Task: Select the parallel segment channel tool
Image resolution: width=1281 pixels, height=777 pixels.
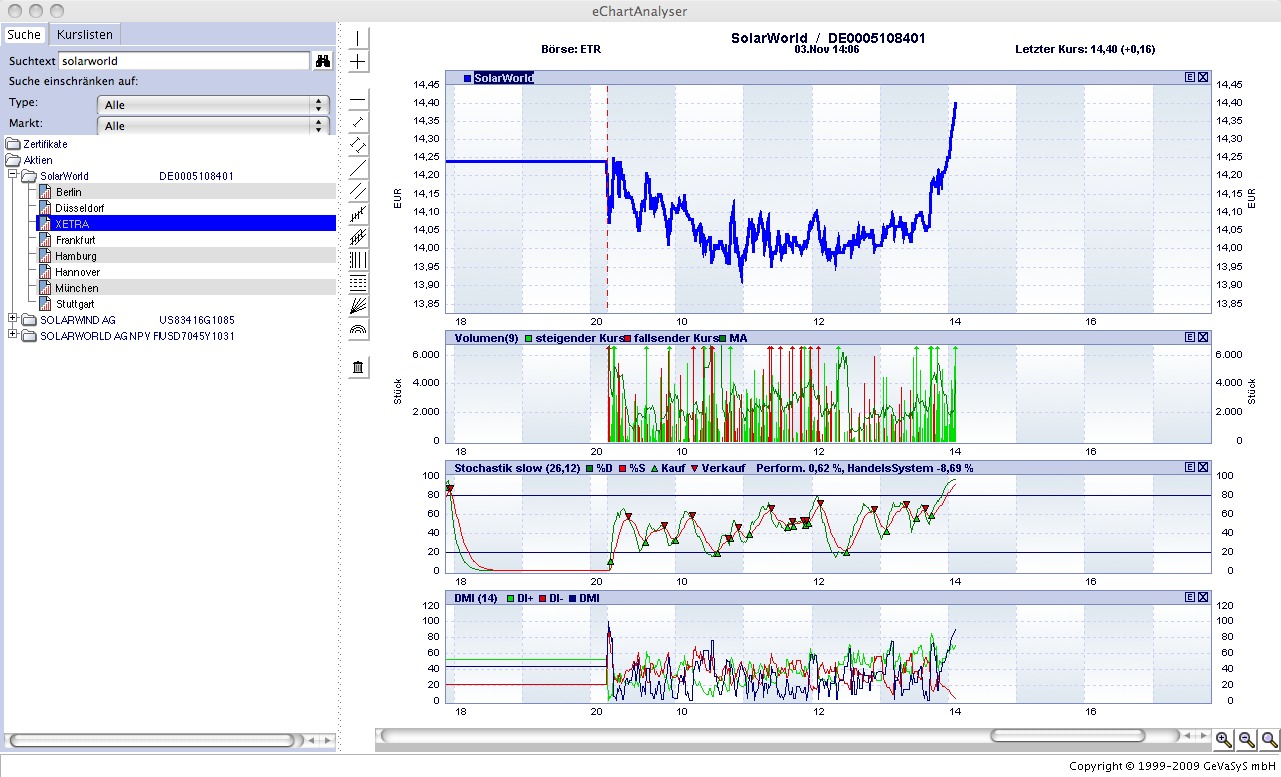Action: 359,145
